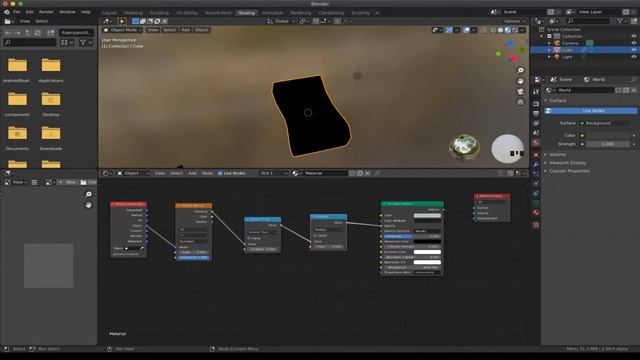
Task: Click World Color swatch field
Action: tap(608, 136)
